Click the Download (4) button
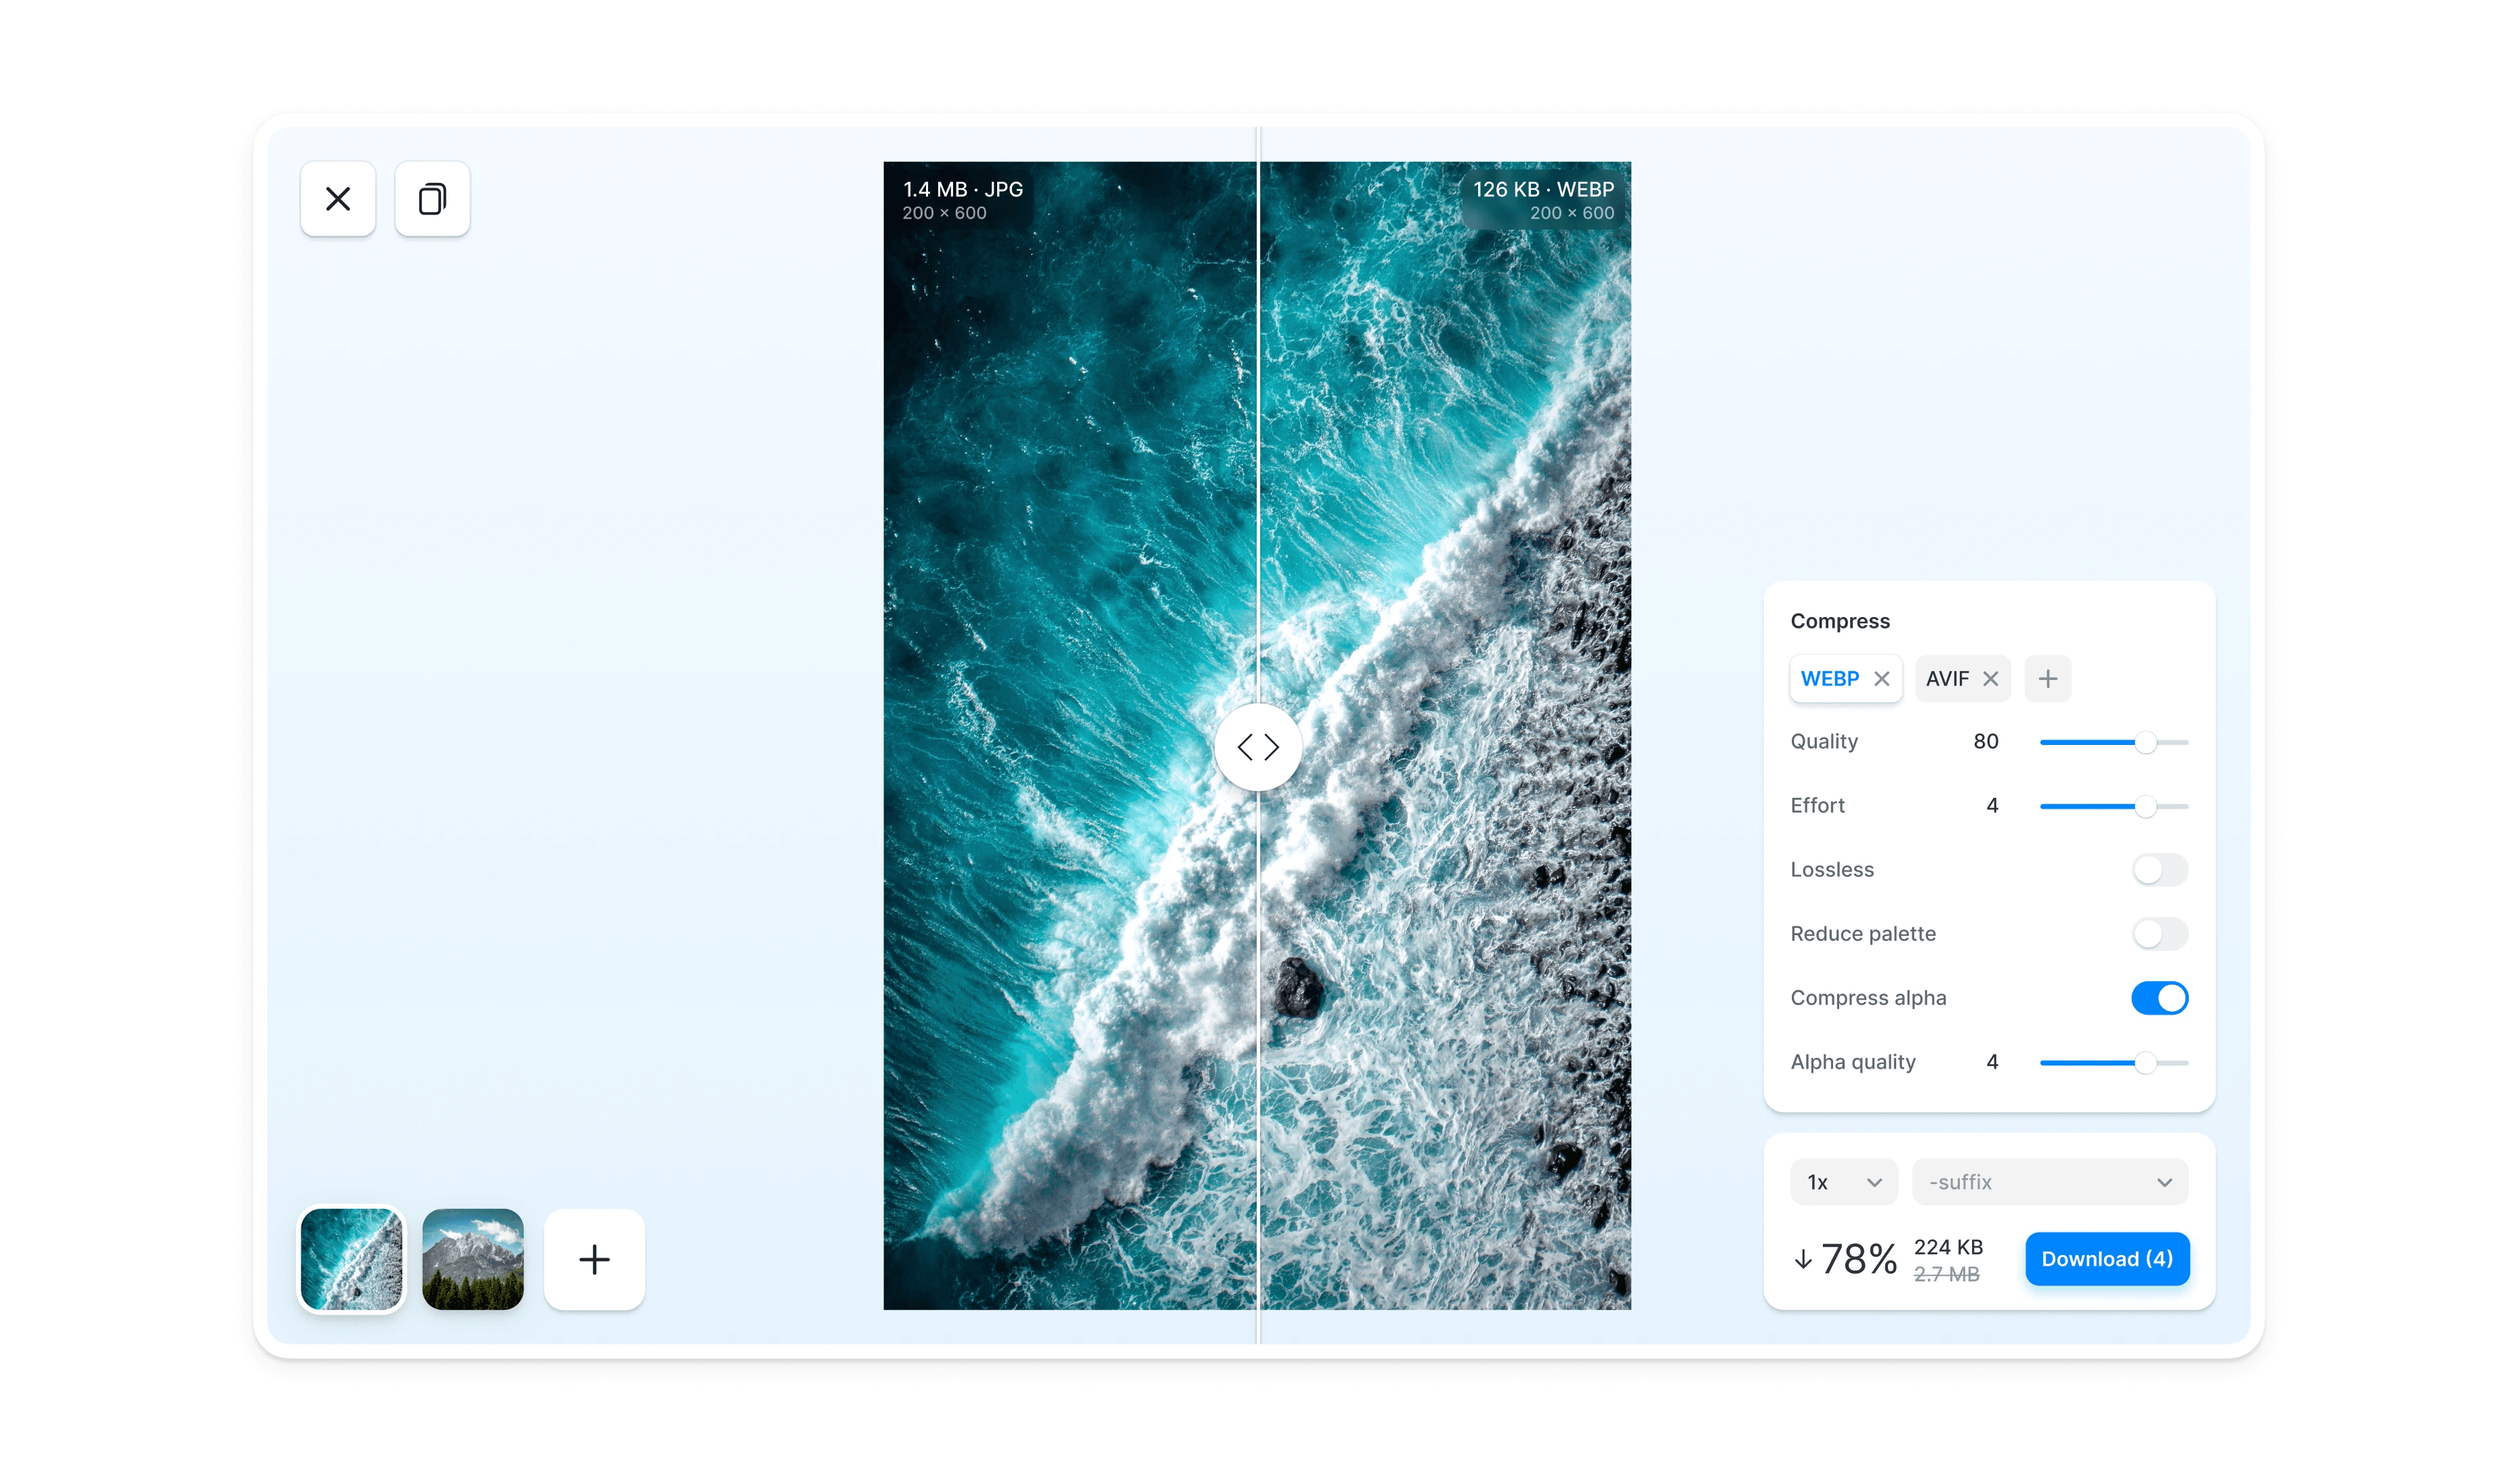This screenshot has width=2520, height=1471. pos(2106,1259)
